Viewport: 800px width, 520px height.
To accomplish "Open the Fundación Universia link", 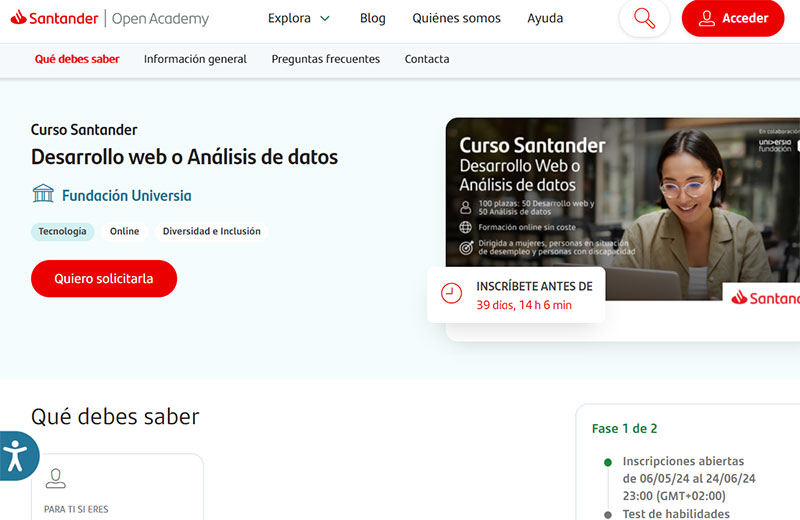I will [127, 195].
